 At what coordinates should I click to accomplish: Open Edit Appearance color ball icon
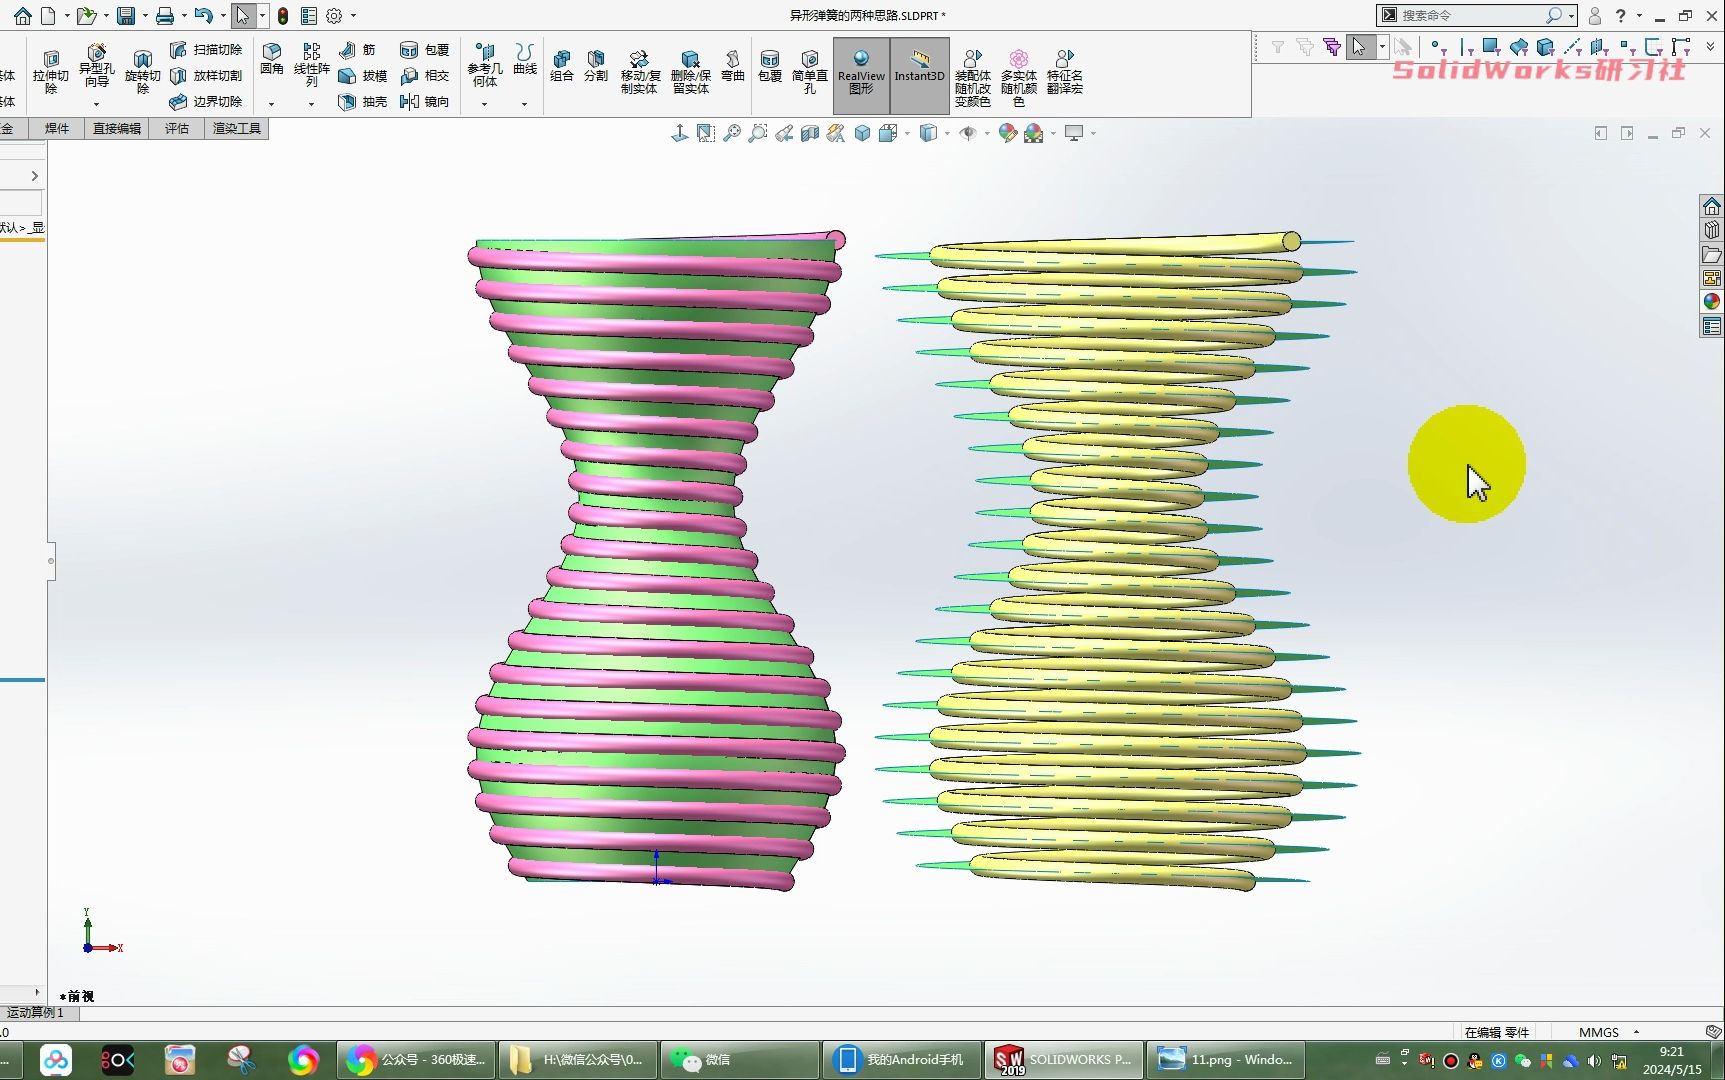[1007, 133]
